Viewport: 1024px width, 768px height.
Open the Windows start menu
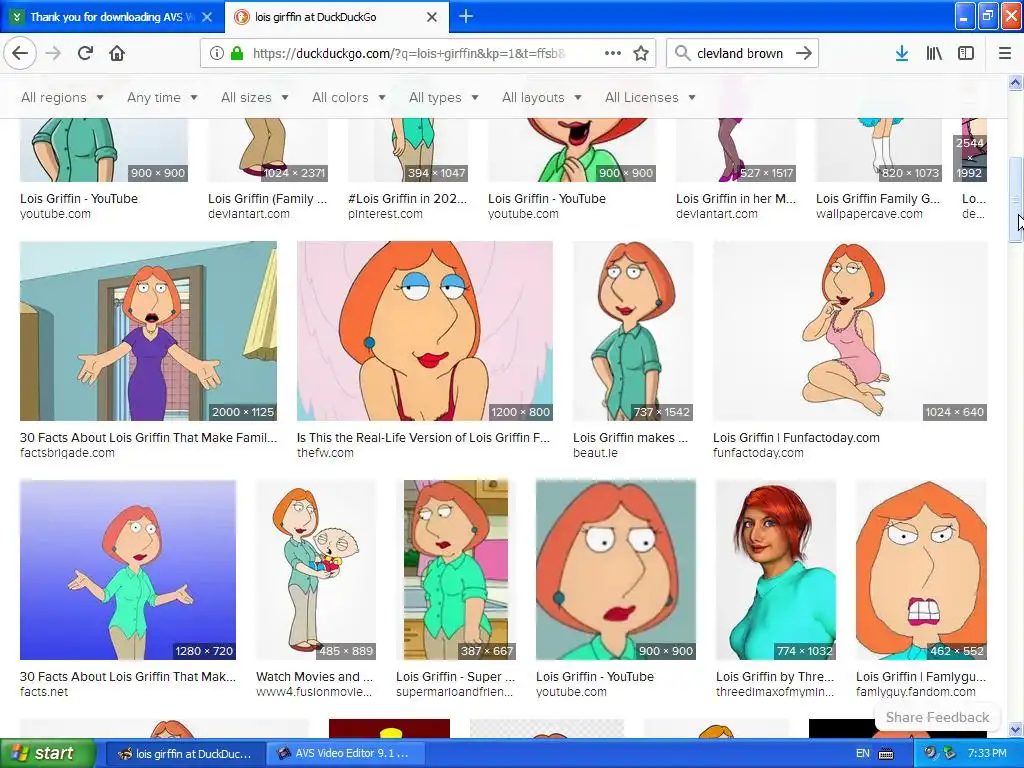coord(47,754)
